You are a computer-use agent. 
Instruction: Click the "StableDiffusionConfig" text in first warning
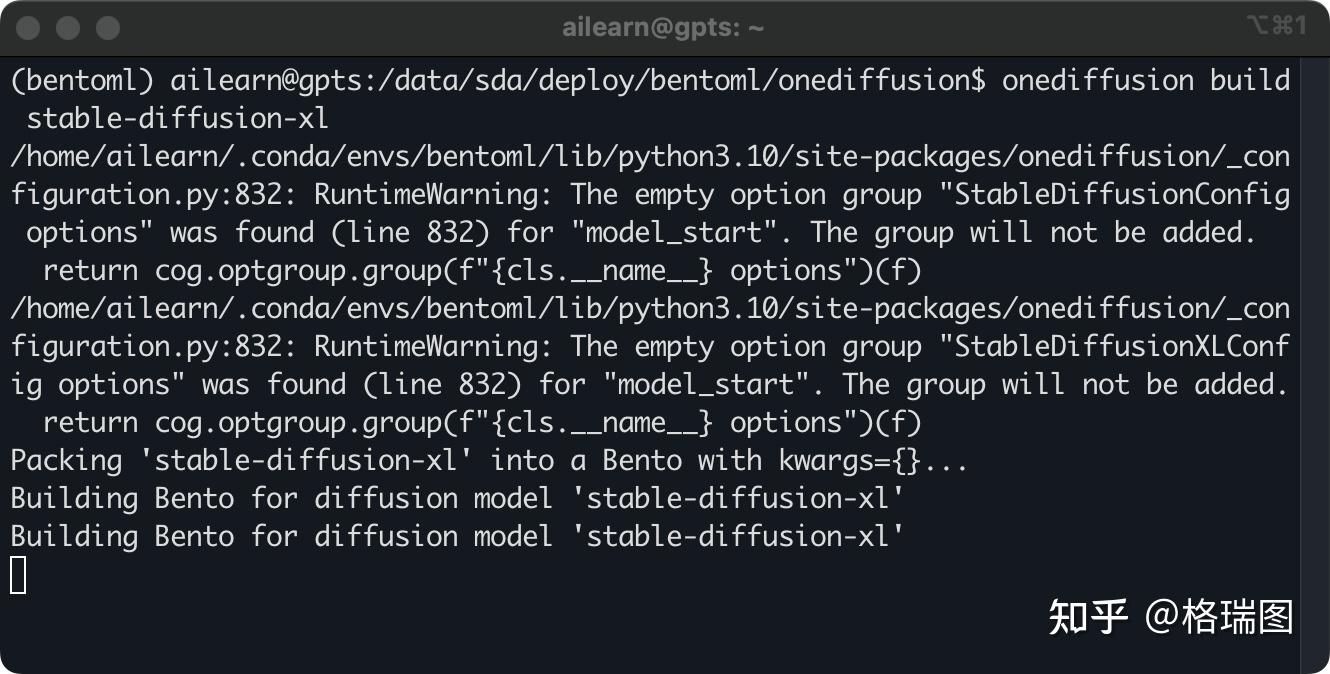tap(1122, 195)
